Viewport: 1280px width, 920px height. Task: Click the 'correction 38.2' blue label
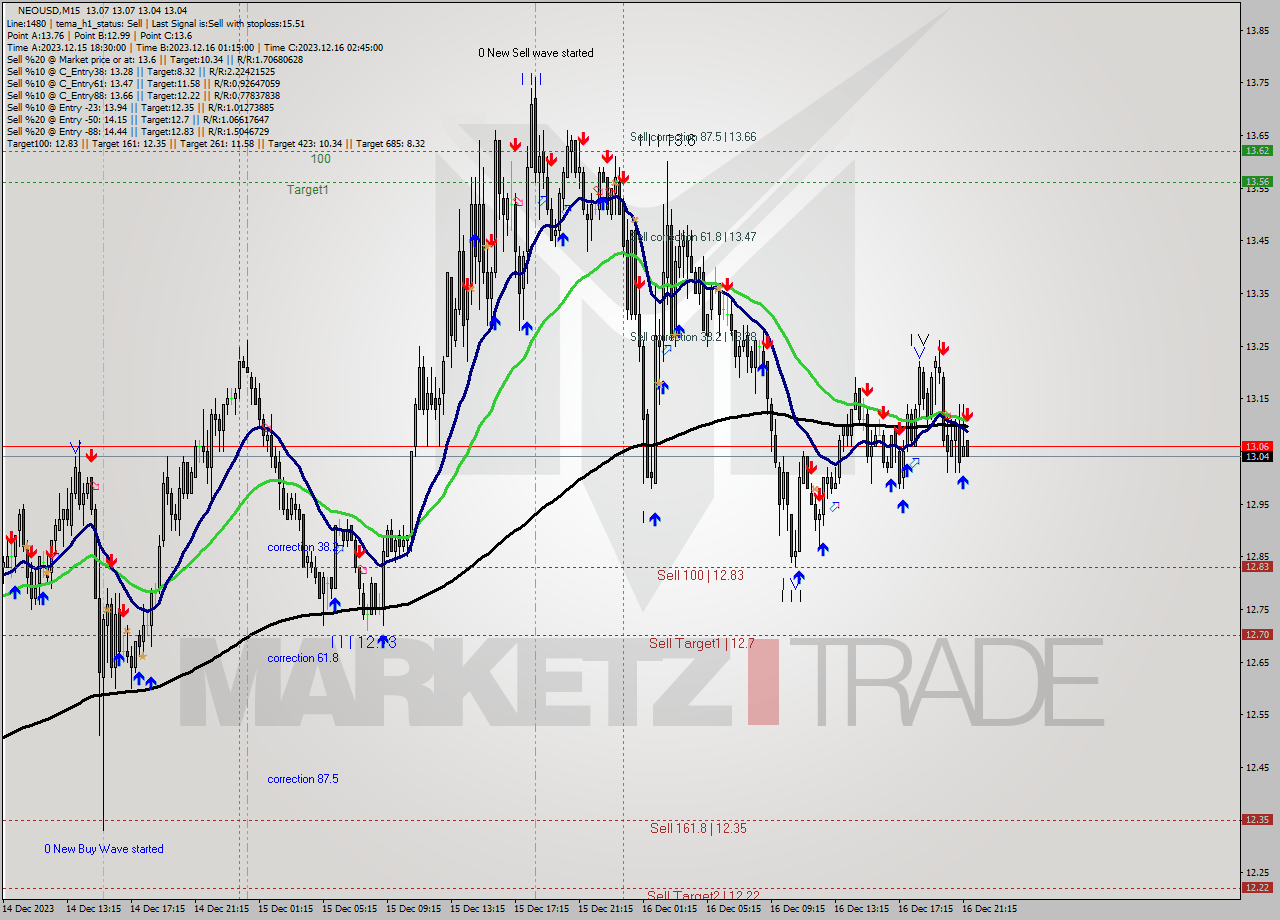point(303,548)
